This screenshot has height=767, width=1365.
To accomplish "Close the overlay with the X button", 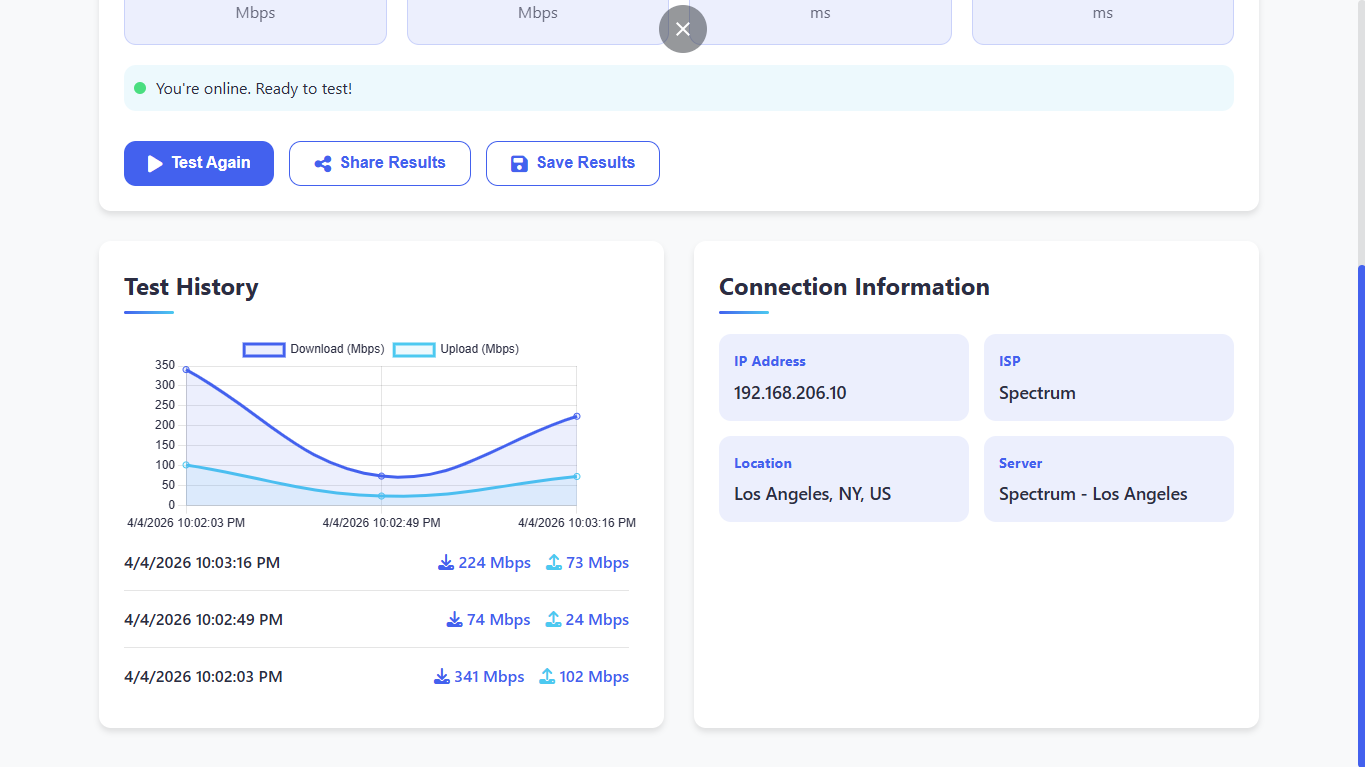I will coord(683,29).
